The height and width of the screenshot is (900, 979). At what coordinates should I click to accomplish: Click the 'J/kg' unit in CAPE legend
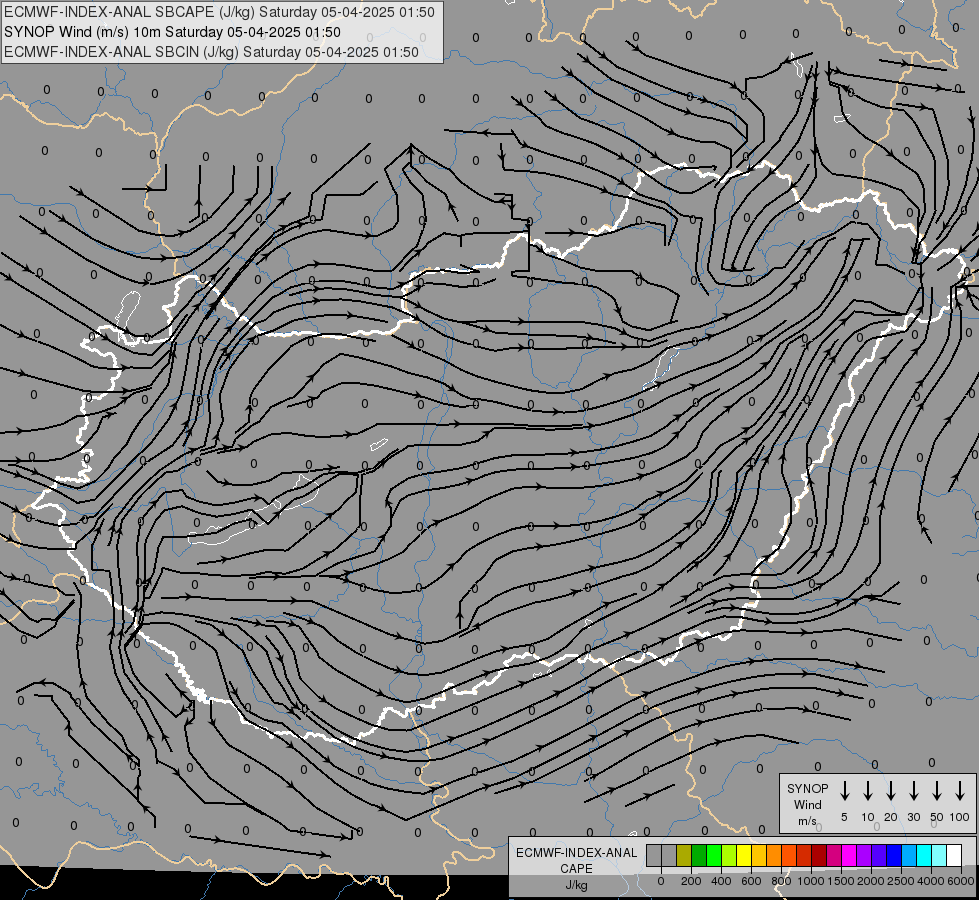pyautogui.click(x=576, y=885)
